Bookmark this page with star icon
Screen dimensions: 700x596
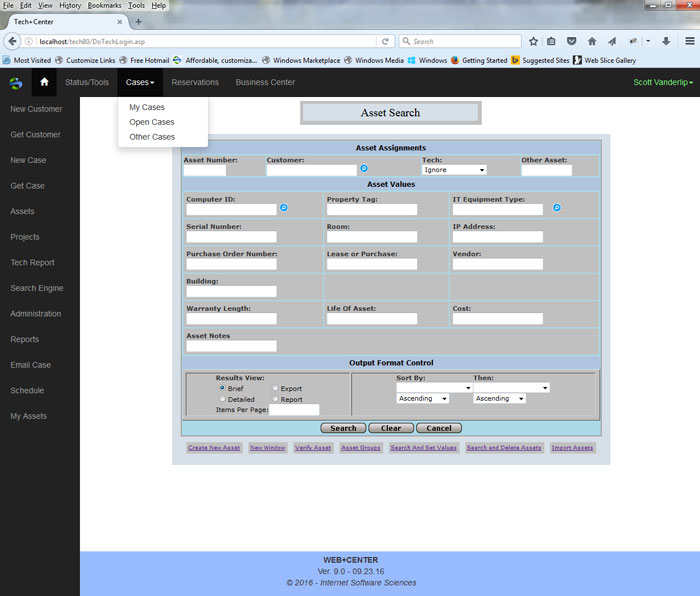click(x=533, y=42)
